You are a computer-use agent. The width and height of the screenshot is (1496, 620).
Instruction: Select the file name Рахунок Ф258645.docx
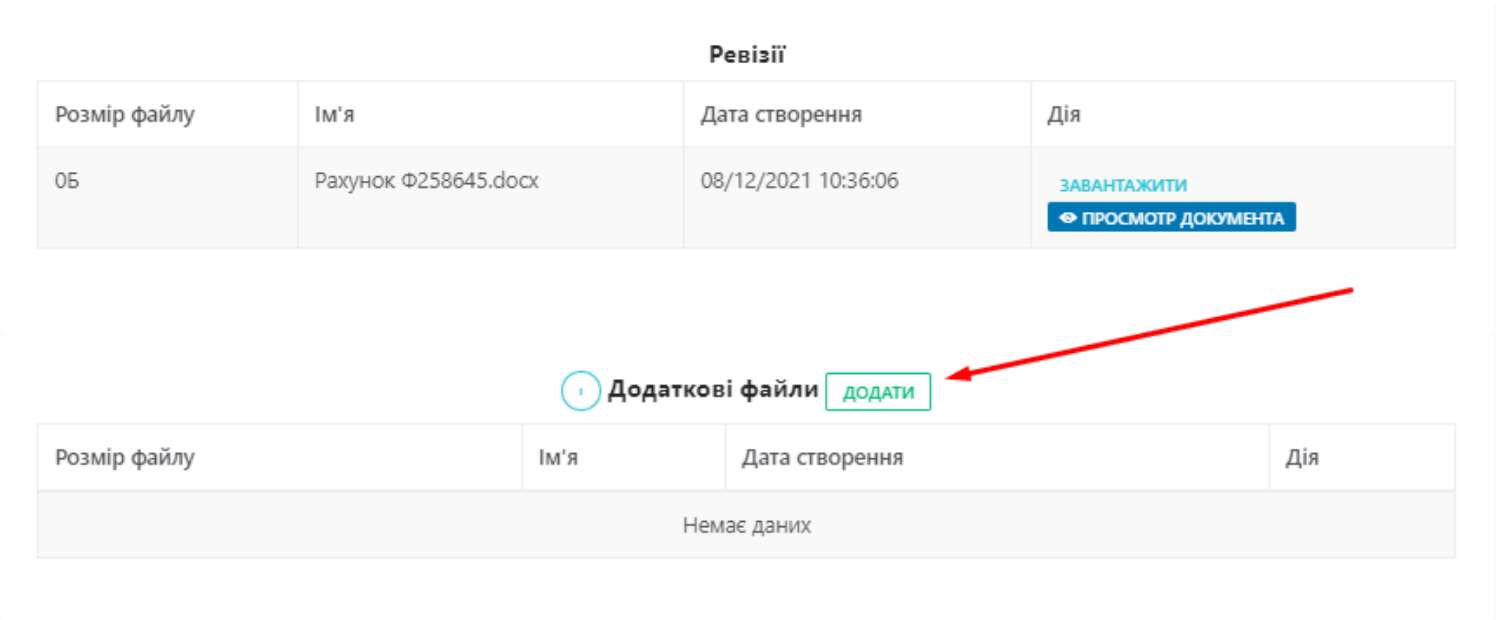pos(426,182)
